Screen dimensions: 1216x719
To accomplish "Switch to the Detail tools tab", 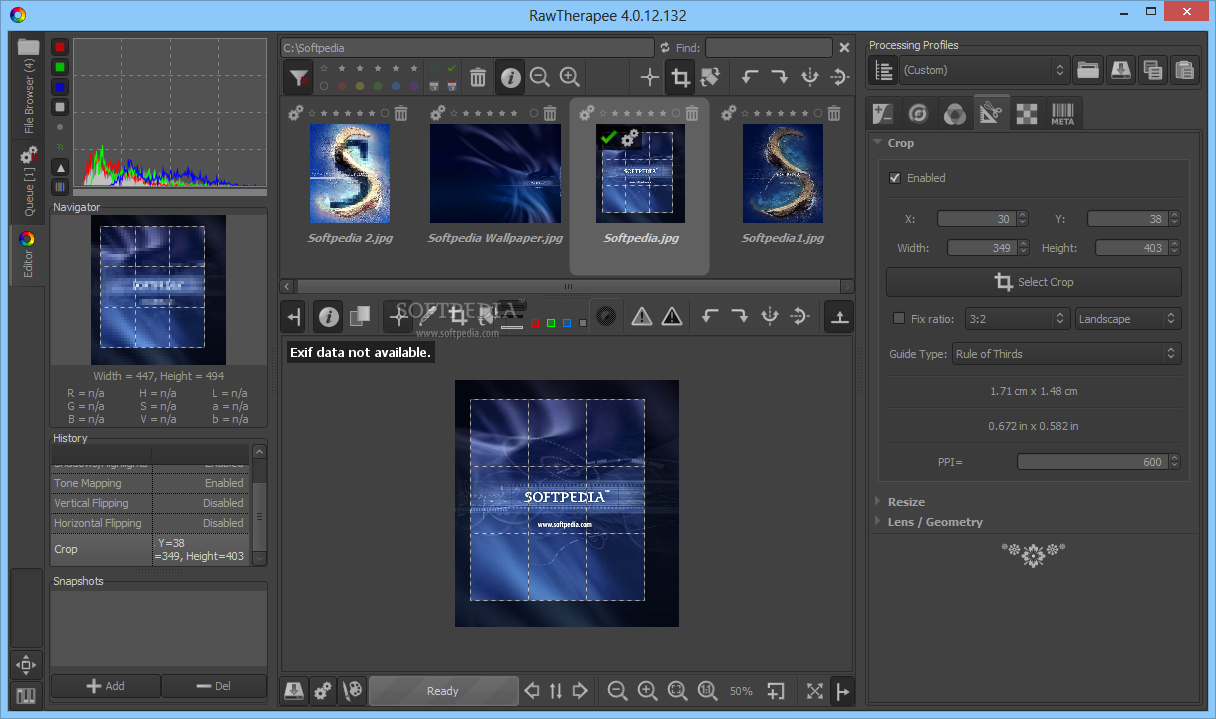I will (x=919, y=114).
